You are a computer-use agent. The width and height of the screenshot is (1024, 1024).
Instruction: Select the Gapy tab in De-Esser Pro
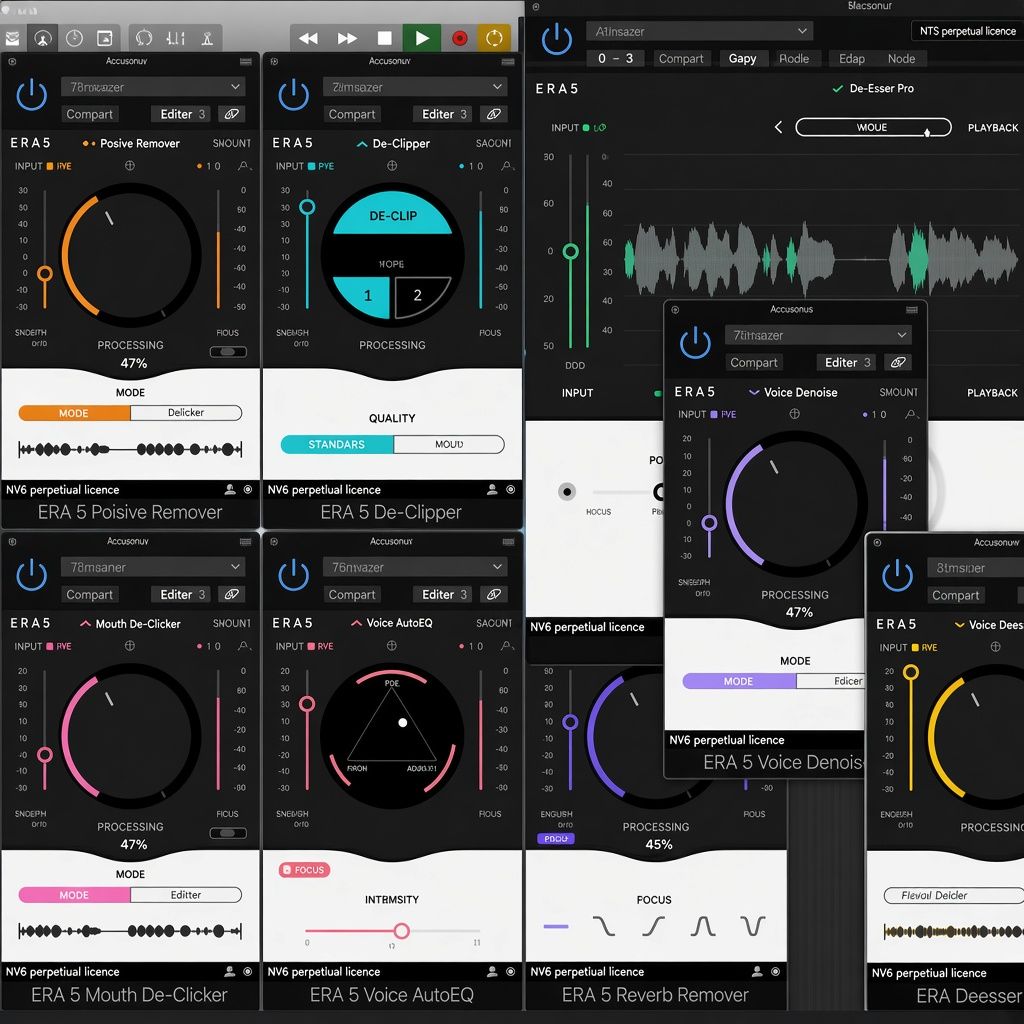[x=743, y=59]
